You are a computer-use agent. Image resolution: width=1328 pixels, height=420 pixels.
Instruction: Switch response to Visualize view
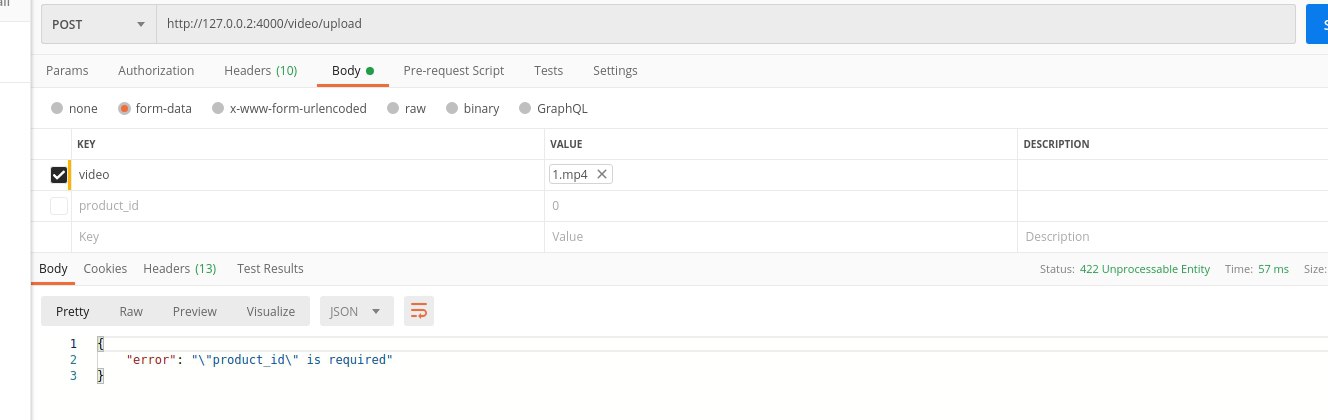(x=271, y=311)
